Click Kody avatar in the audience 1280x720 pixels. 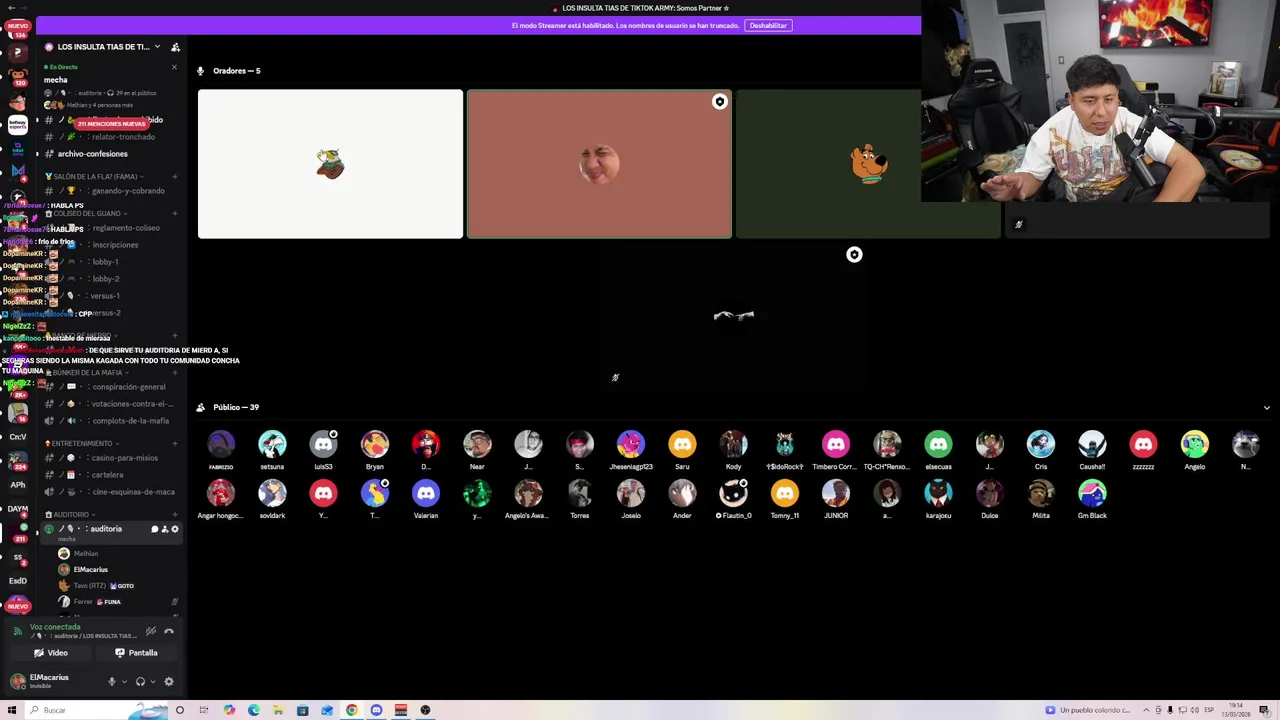(734, 444)
